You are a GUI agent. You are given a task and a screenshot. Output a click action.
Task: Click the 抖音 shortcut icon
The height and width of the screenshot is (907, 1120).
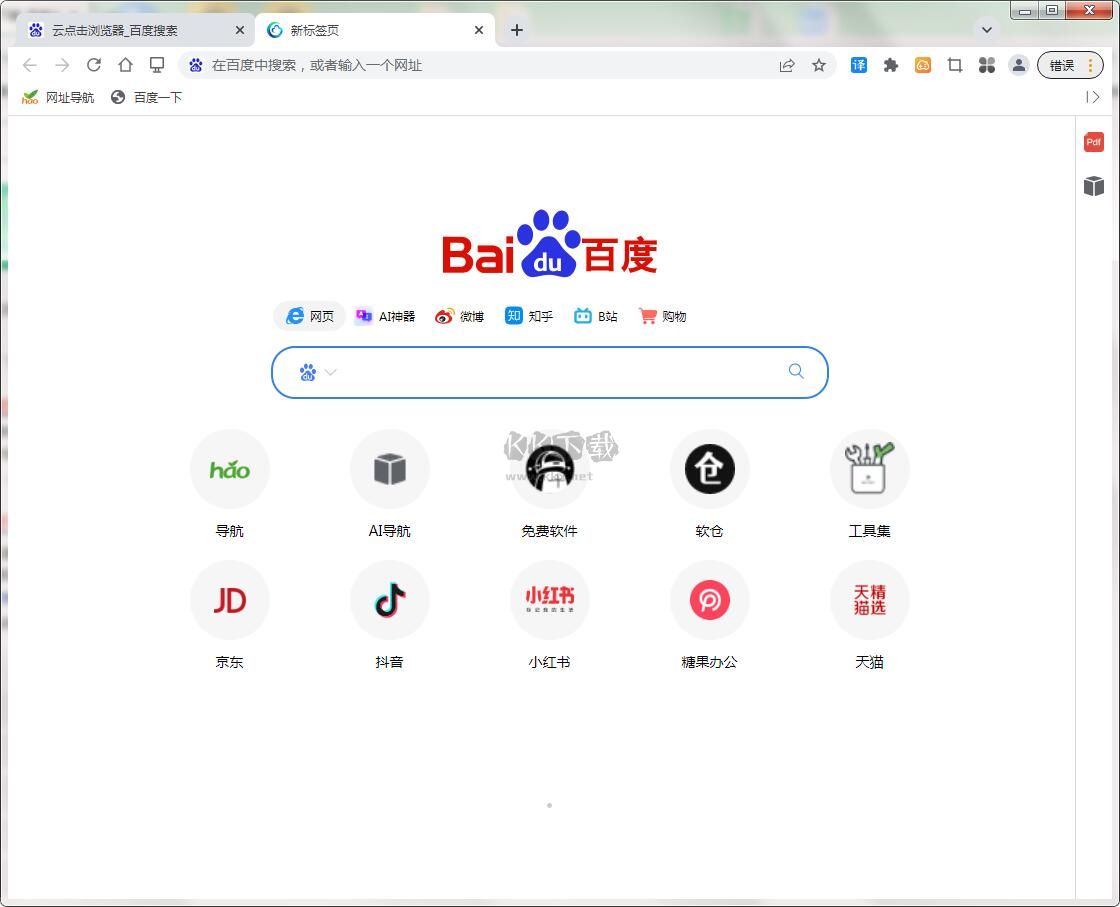coord(389,600)
